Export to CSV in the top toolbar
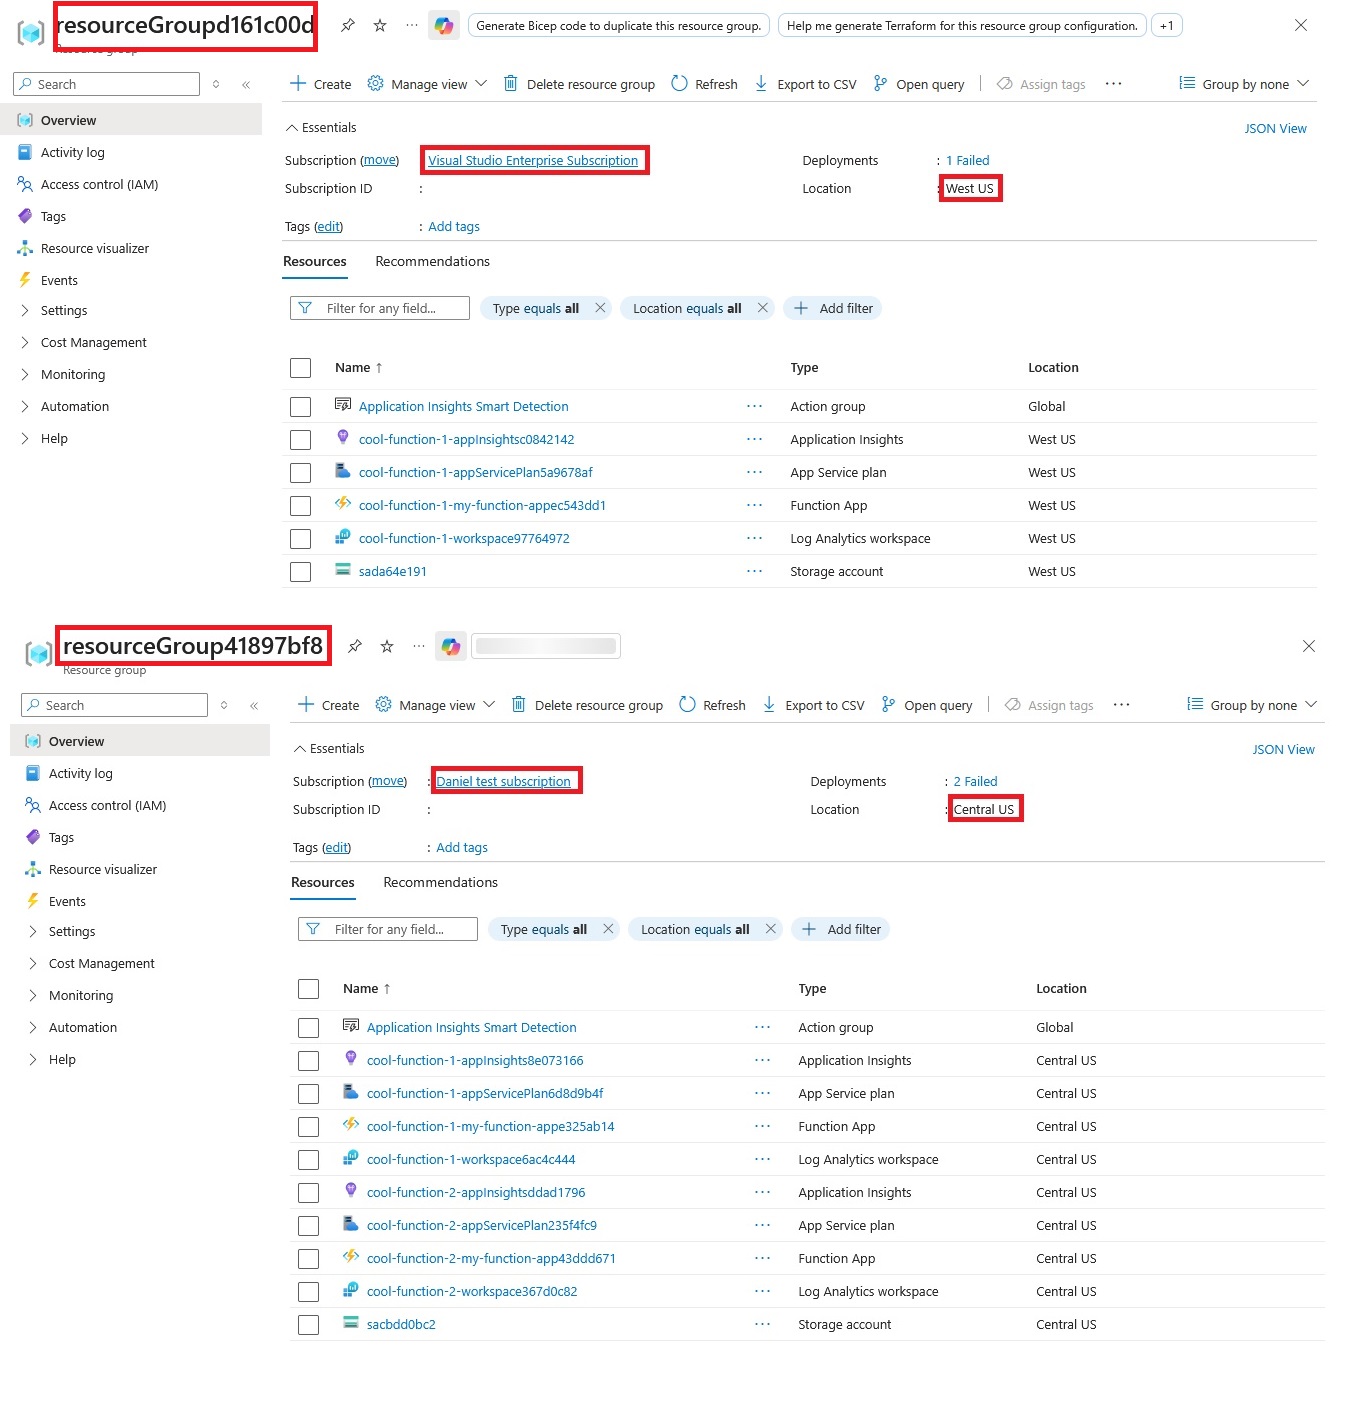1356x1404 pixels. point(805,84)
